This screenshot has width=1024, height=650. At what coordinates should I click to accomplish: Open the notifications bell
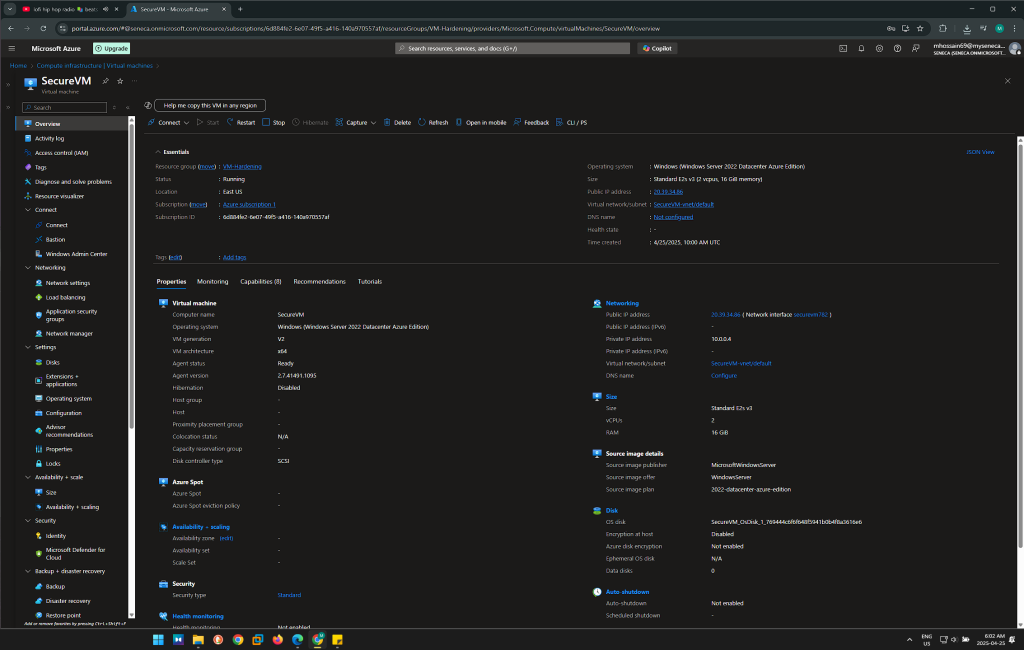pos(861,48)
